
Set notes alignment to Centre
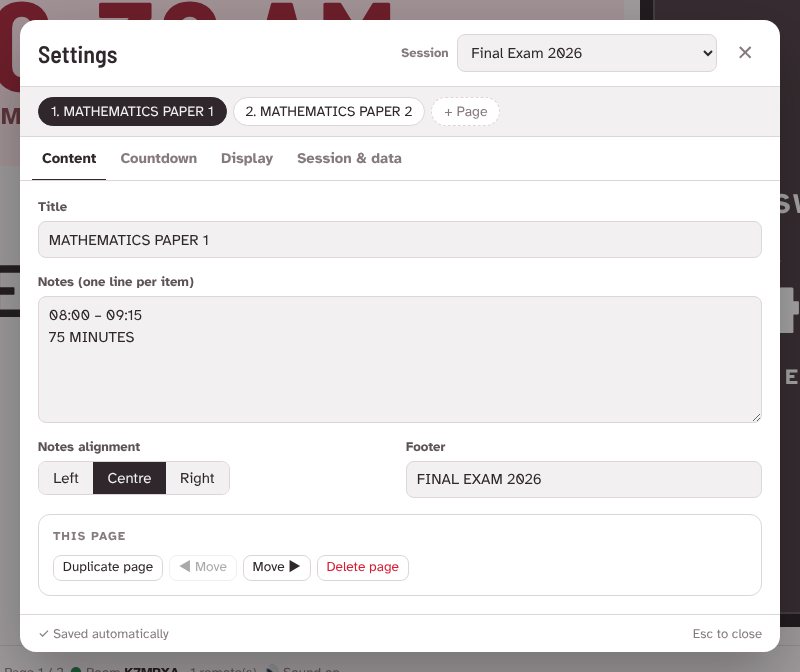coord(129,478)
